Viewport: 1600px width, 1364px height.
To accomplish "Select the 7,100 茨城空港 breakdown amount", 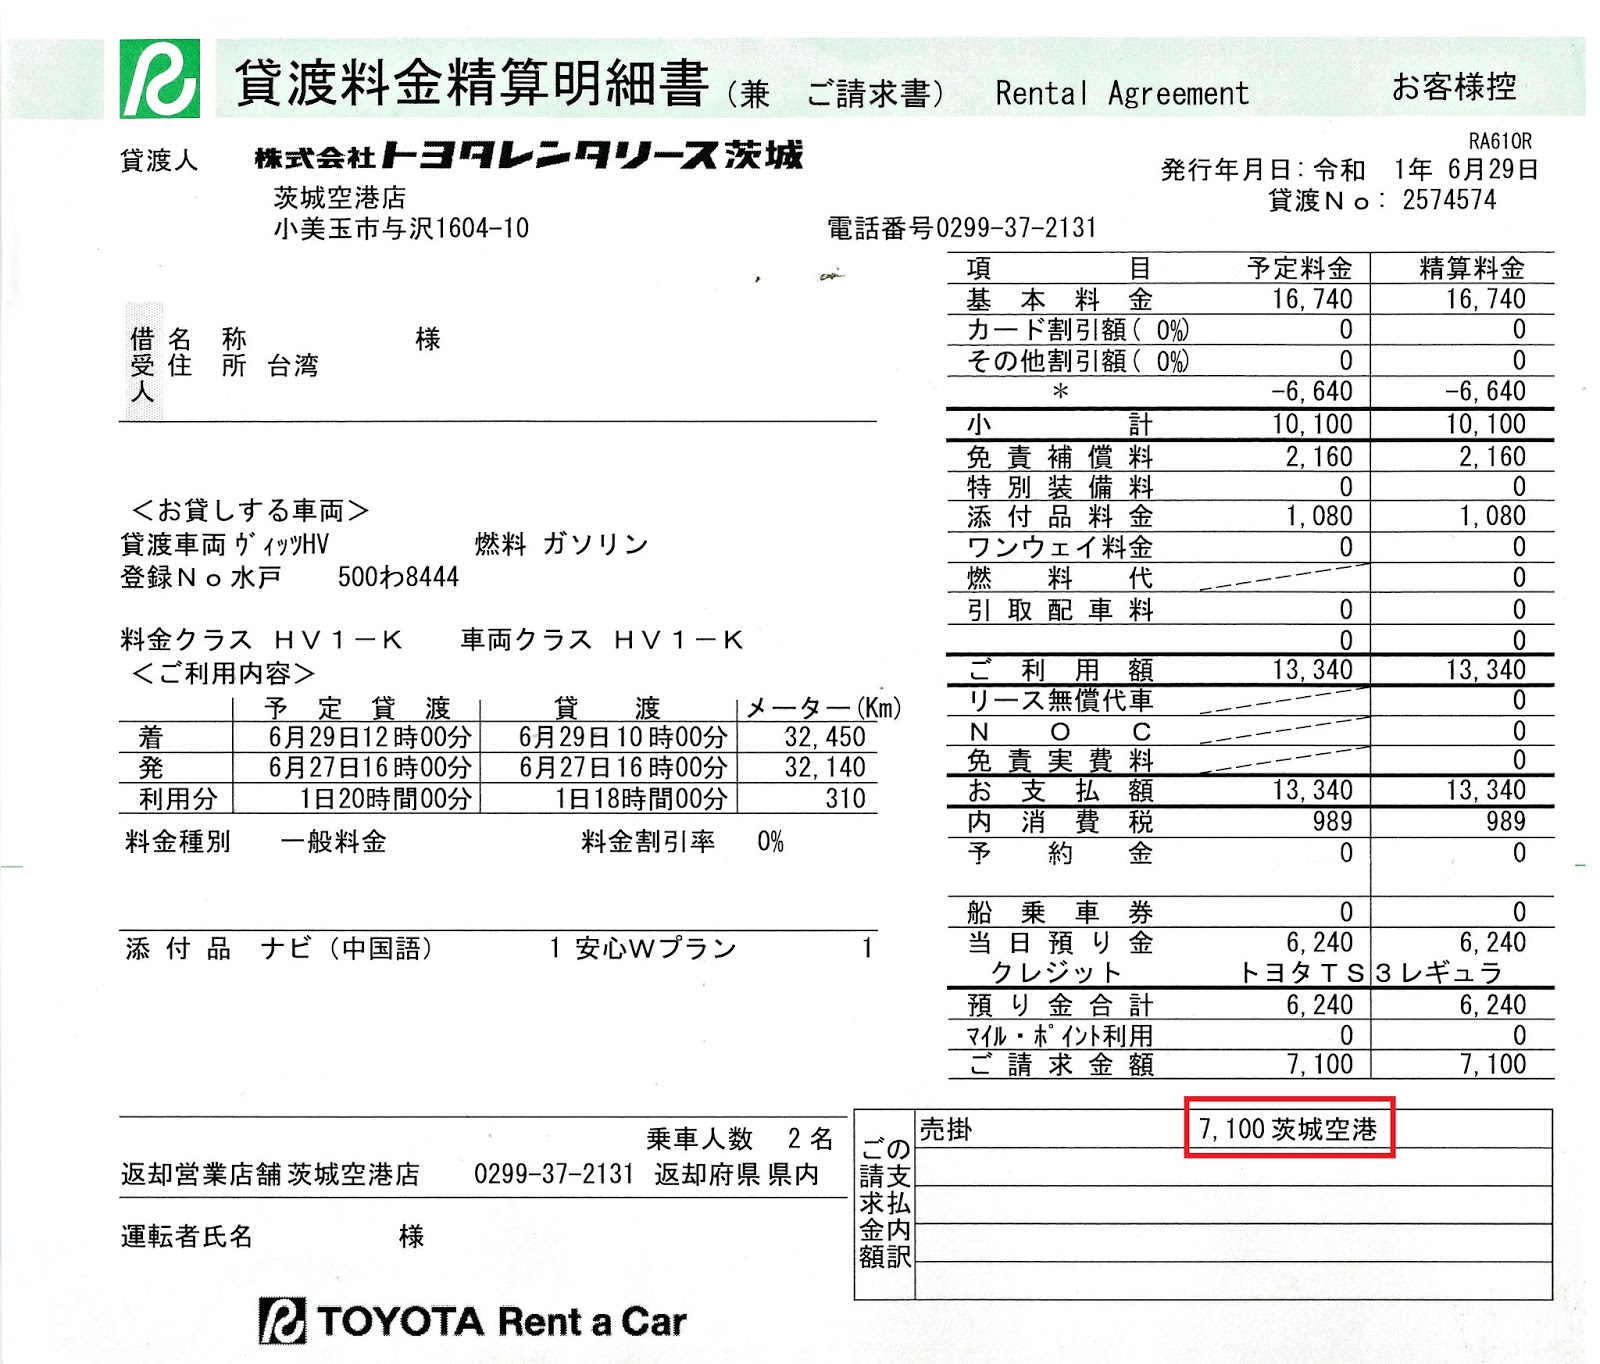I will (1288, 1129).
